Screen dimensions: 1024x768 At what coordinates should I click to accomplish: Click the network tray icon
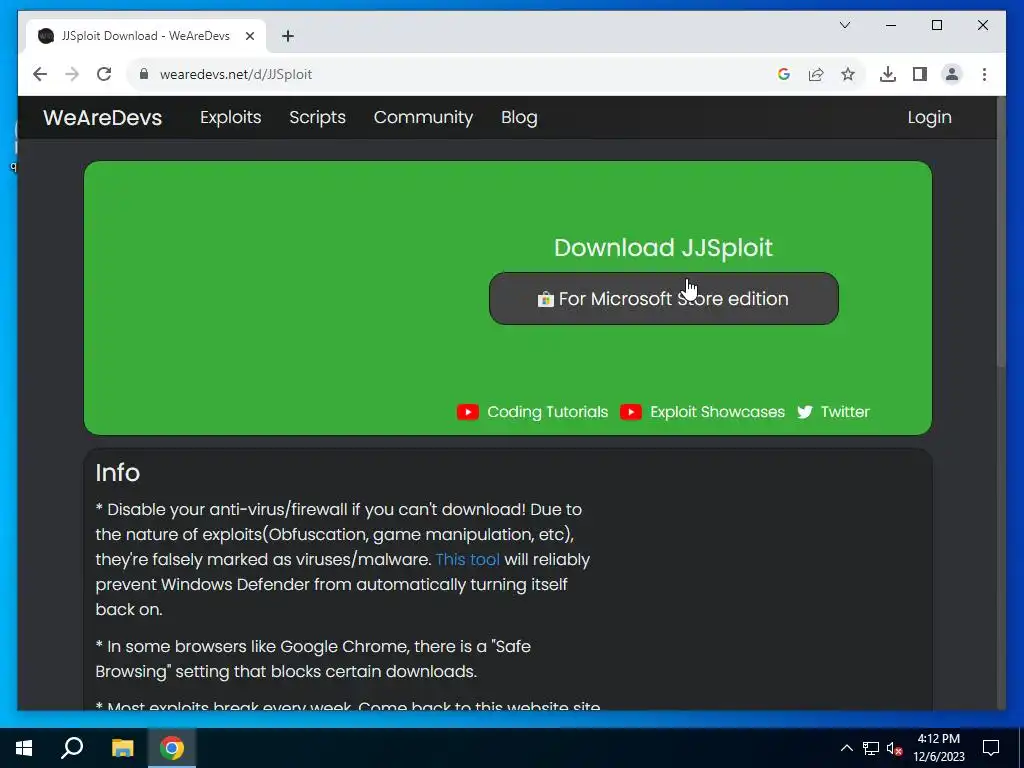pos(871,748)
